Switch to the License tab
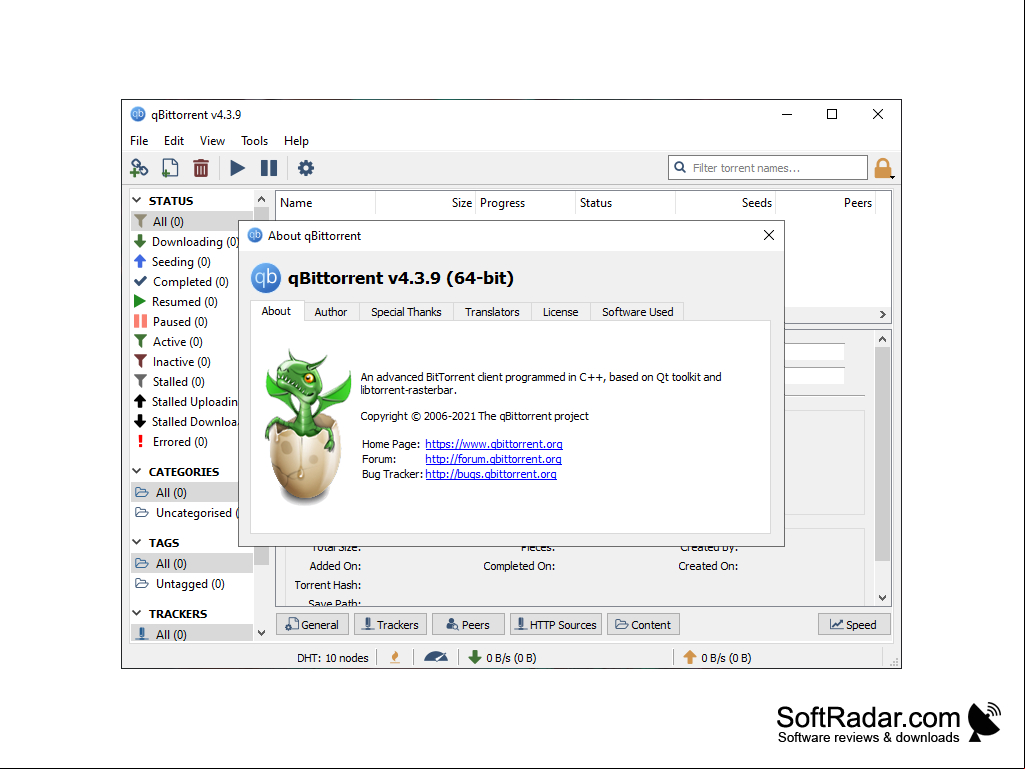The width and height of the screenshot is (1025, 769). point(560,312)
